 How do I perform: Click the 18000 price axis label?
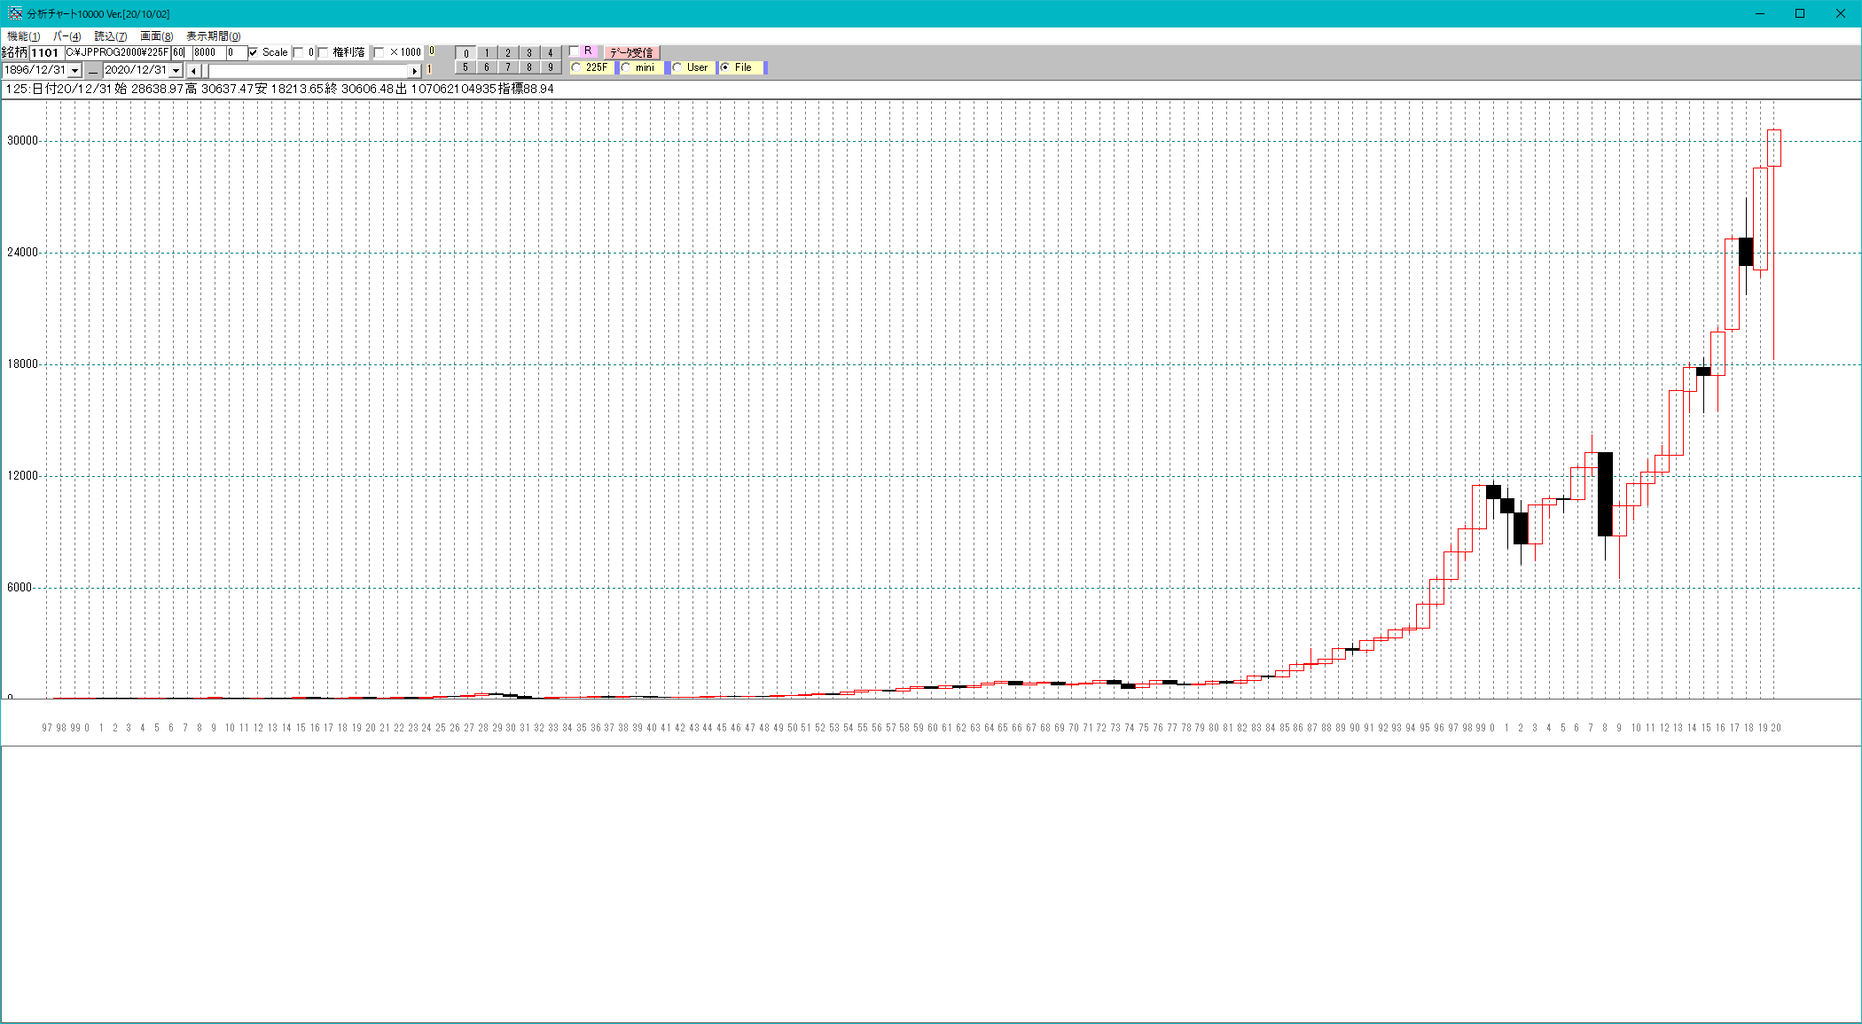pyautogui.click(x=22, y=365)
